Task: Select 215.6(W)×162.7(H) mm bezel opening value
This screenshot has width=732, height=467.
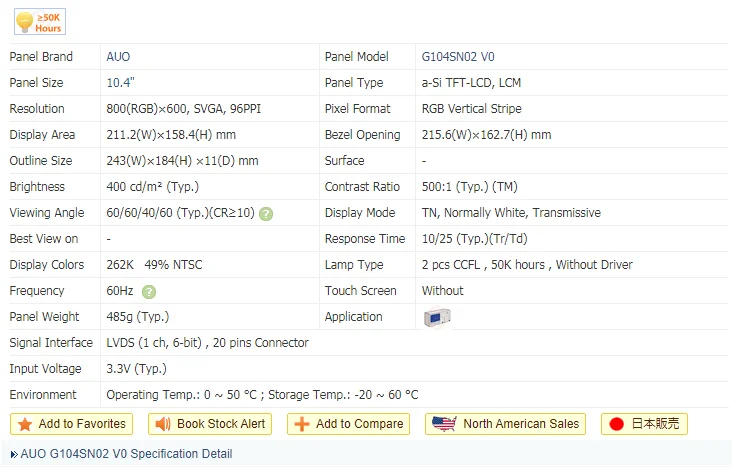Action: (486, 135)
